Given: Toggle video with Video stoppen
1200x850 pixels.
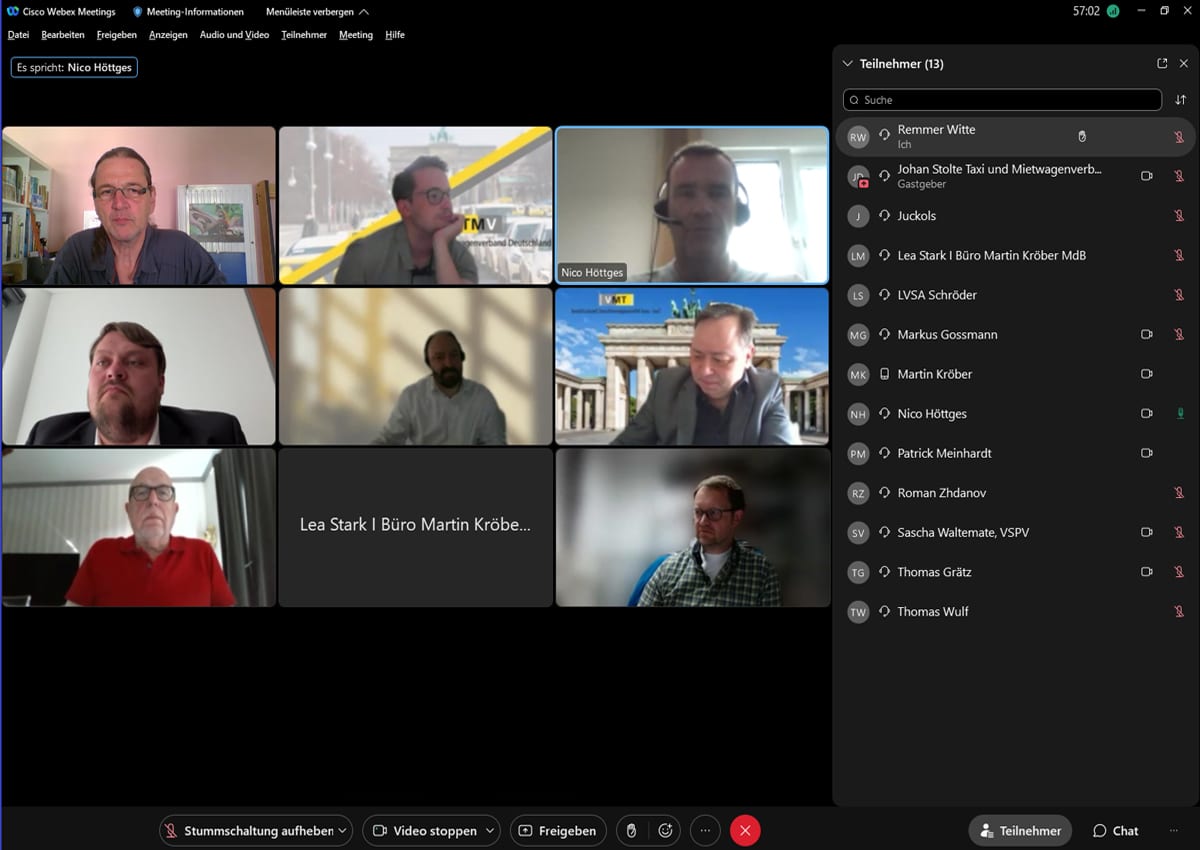Looking at the screenshot, I should (424, 830).
